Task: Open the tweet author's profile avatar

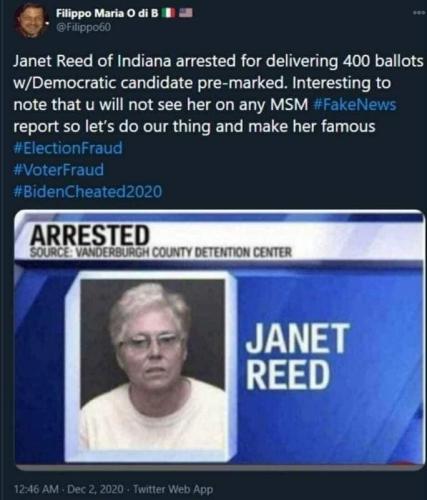Action: coord(31,22)
